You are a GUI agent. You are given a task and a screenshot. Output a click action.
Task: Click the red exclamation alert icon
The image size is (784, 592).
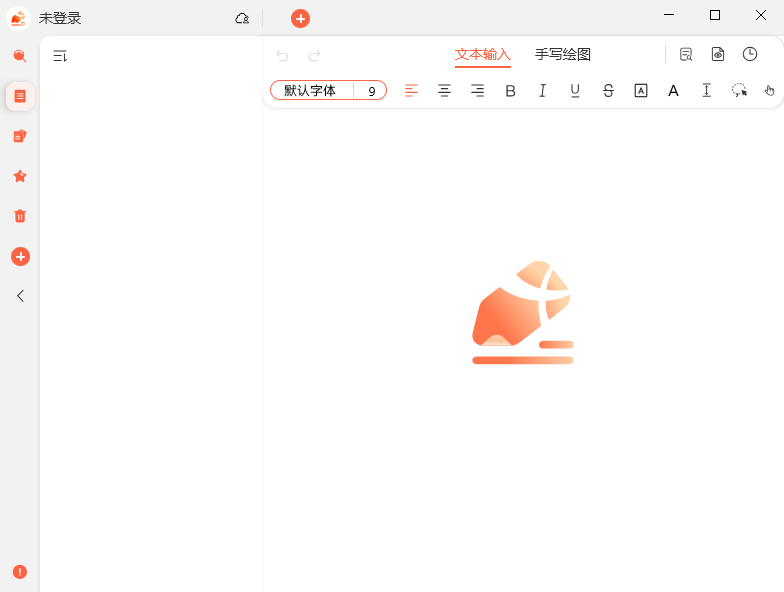click(20, 572)
